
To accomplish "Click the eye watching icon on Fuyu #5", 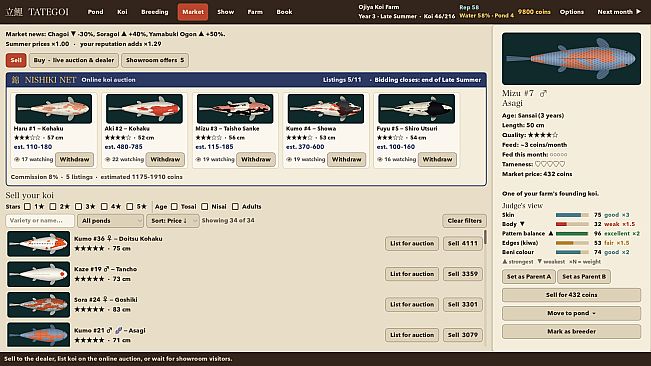I will 380,159.
